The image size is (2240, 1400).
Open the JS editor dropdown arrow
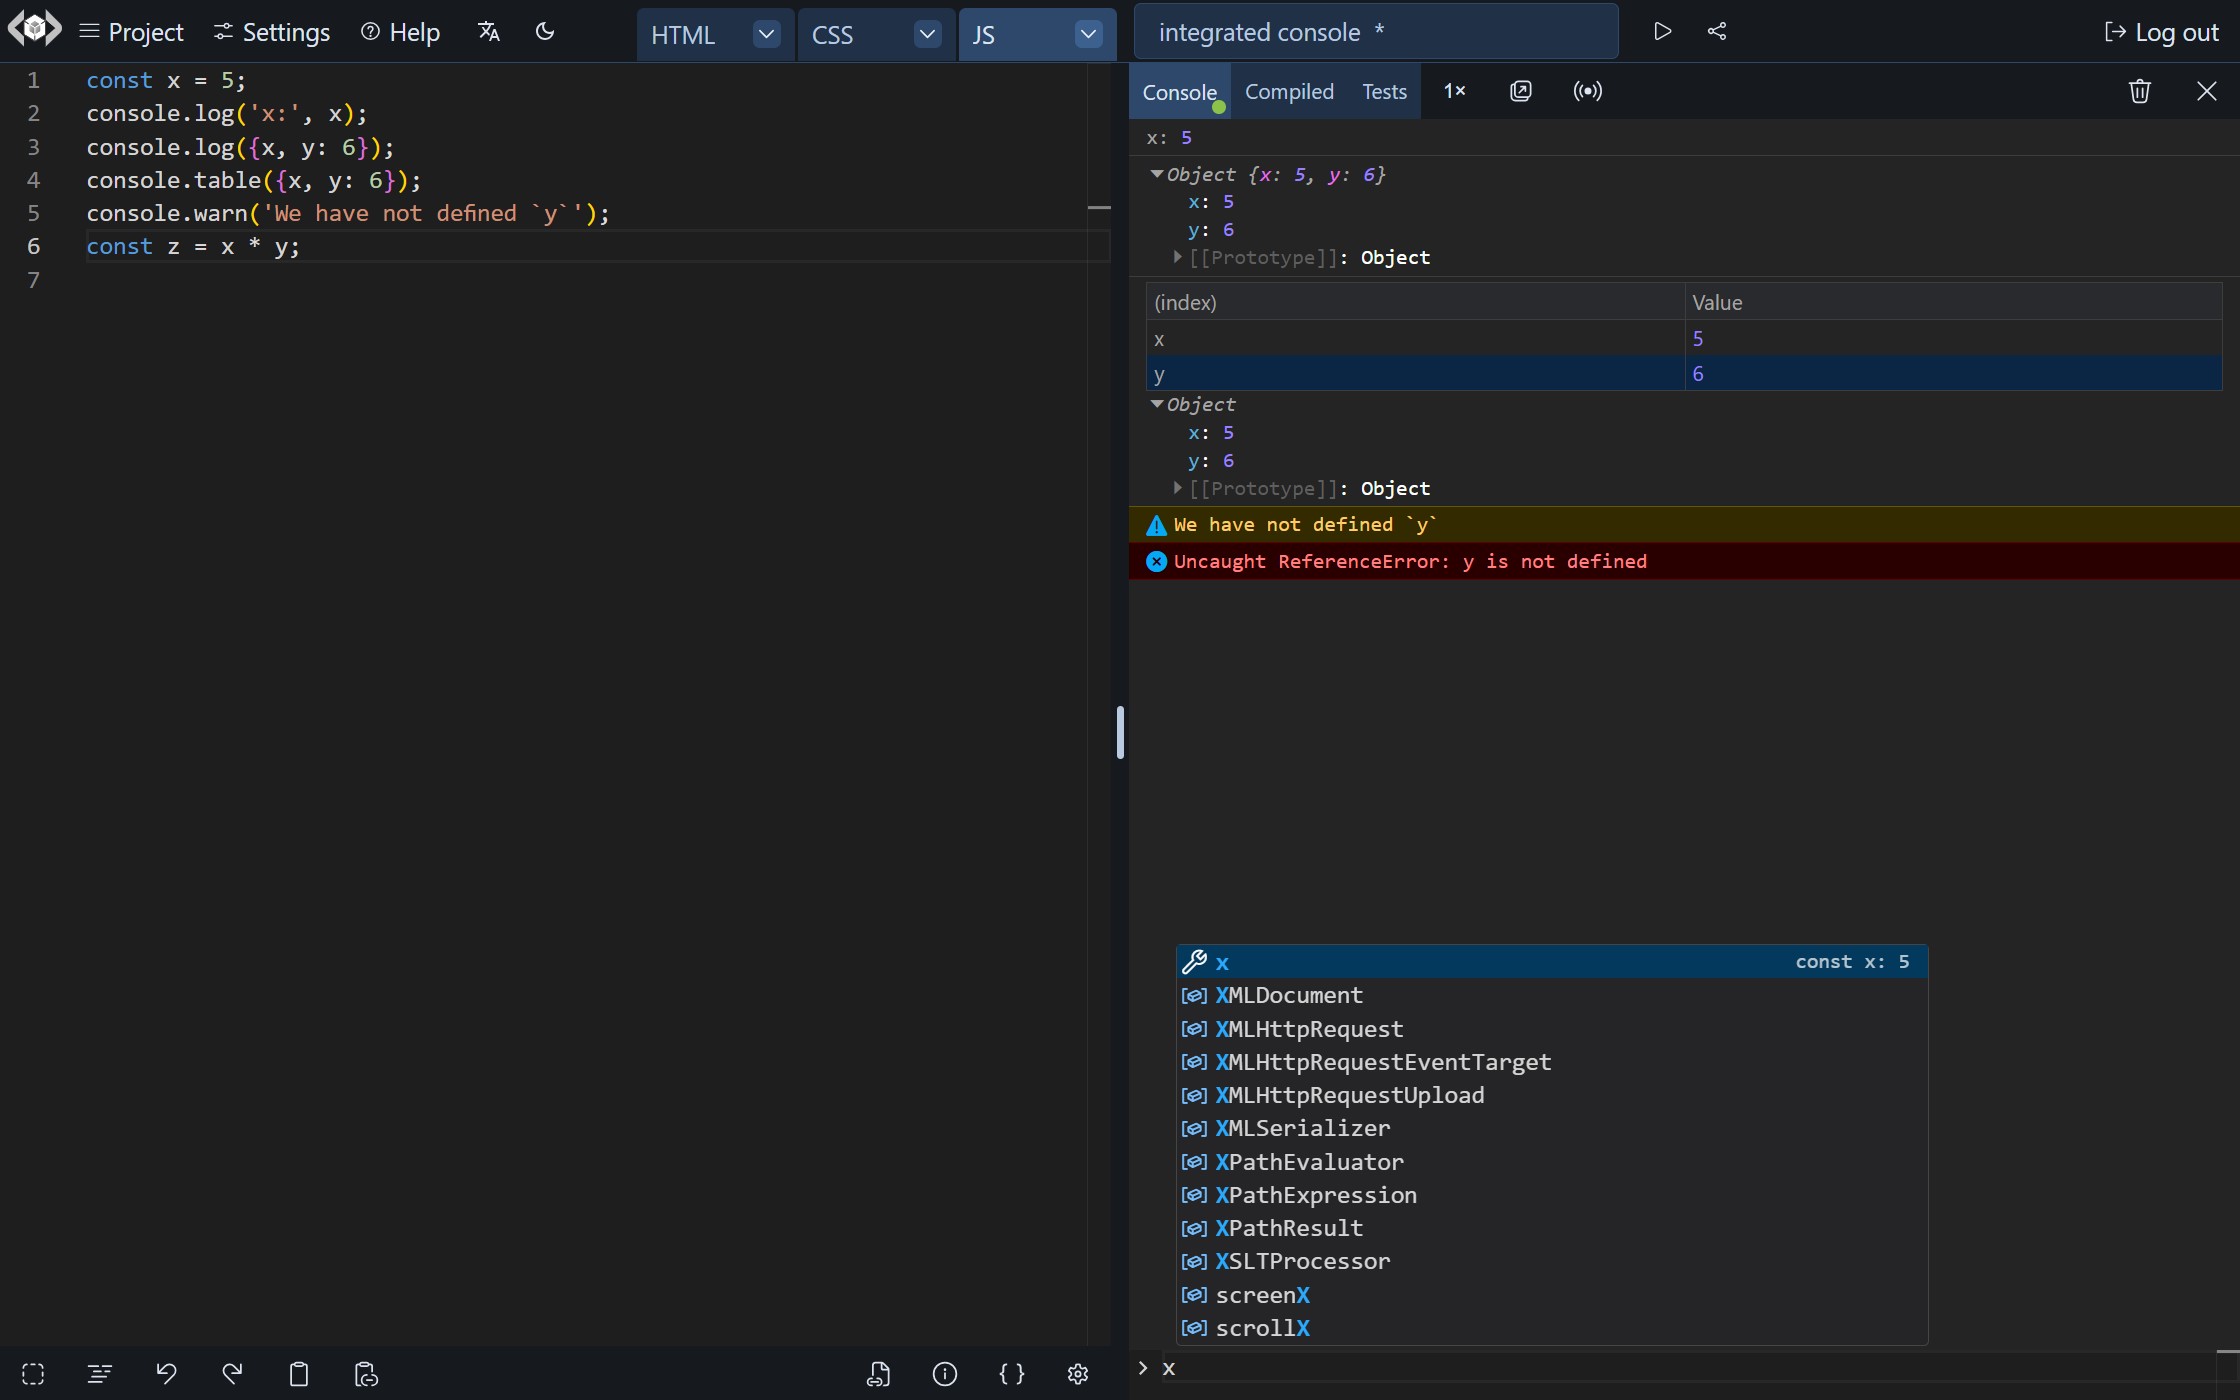[x=1088, y=34]
